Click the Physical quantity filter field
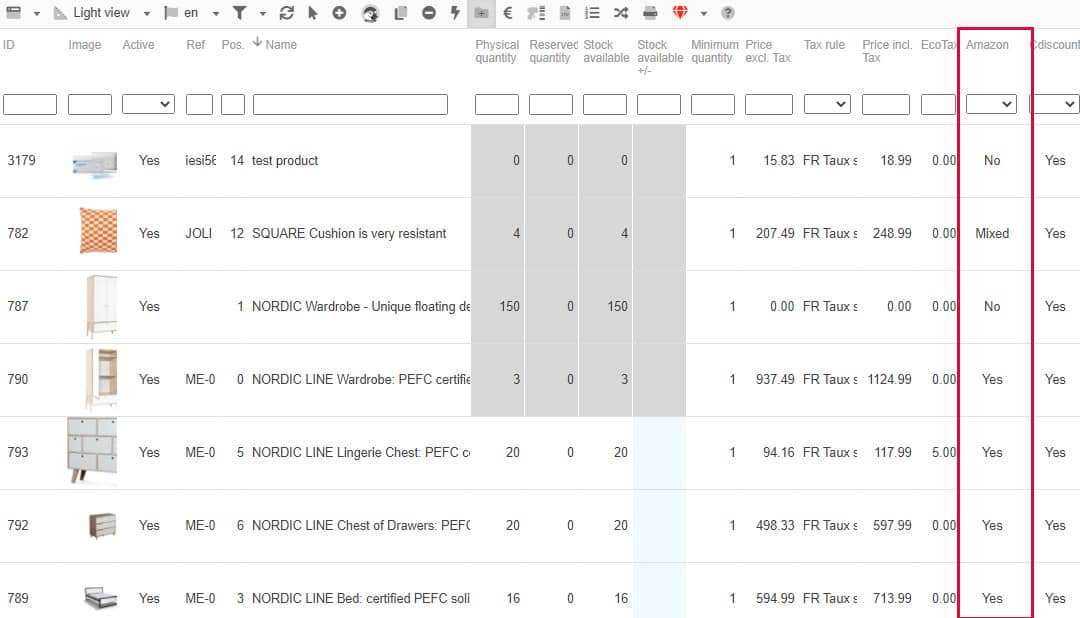The width and height of the screenshot is (1080, 618). [497, 104]
